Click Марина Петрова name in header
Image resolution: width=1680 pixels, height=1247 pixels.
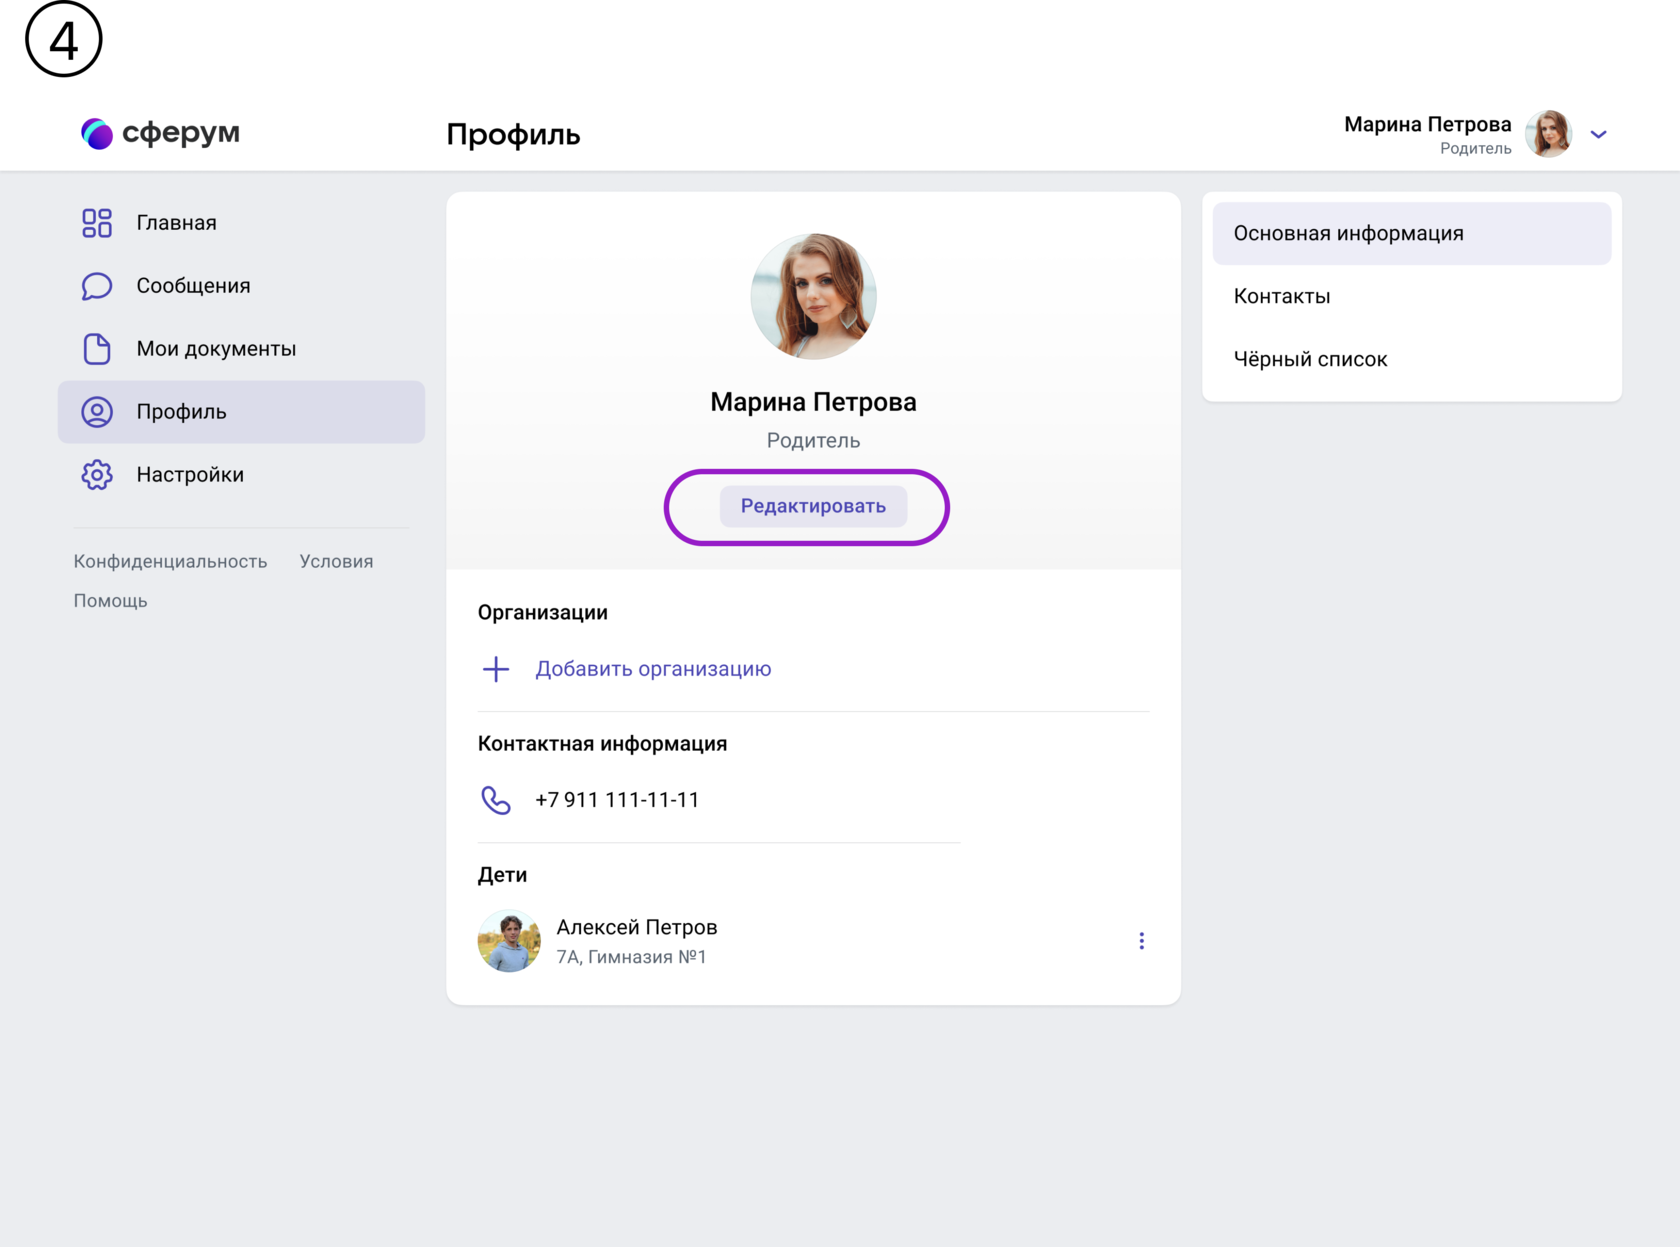1427,125
